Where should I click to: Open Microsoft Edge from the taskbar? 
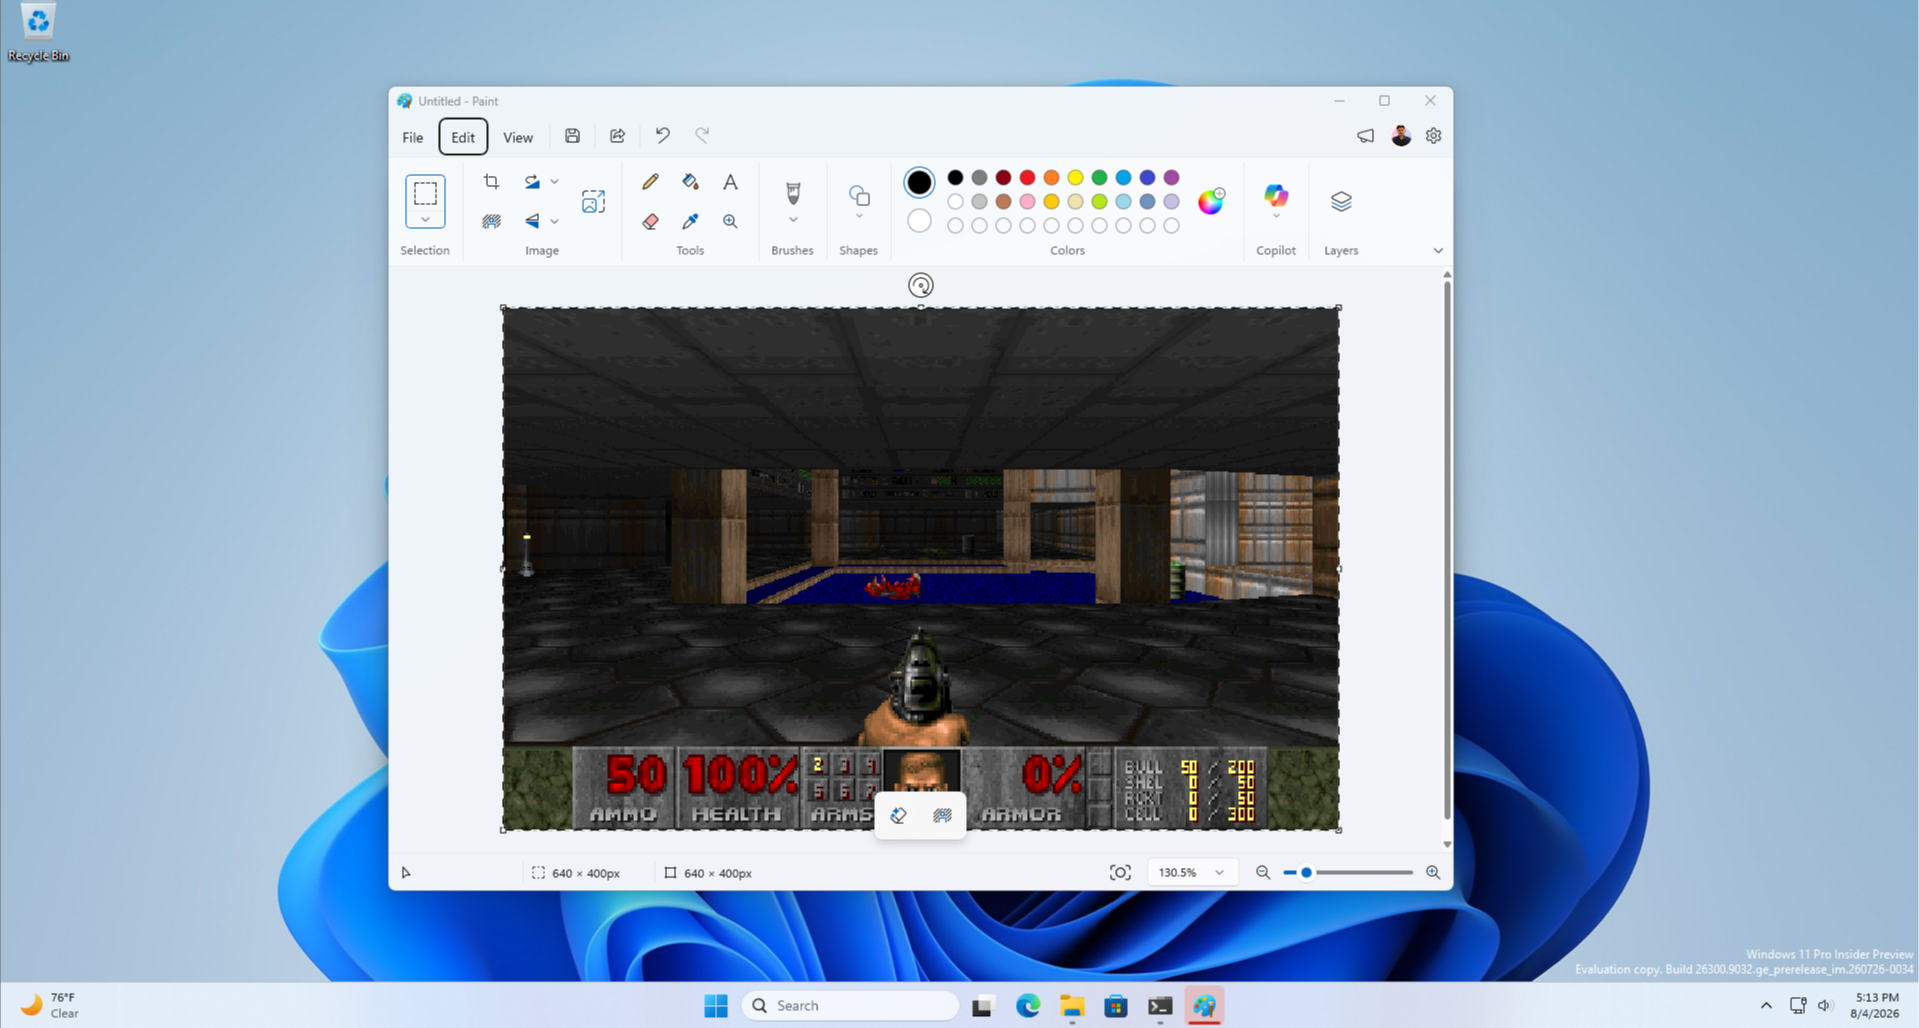[1028, 1005]
